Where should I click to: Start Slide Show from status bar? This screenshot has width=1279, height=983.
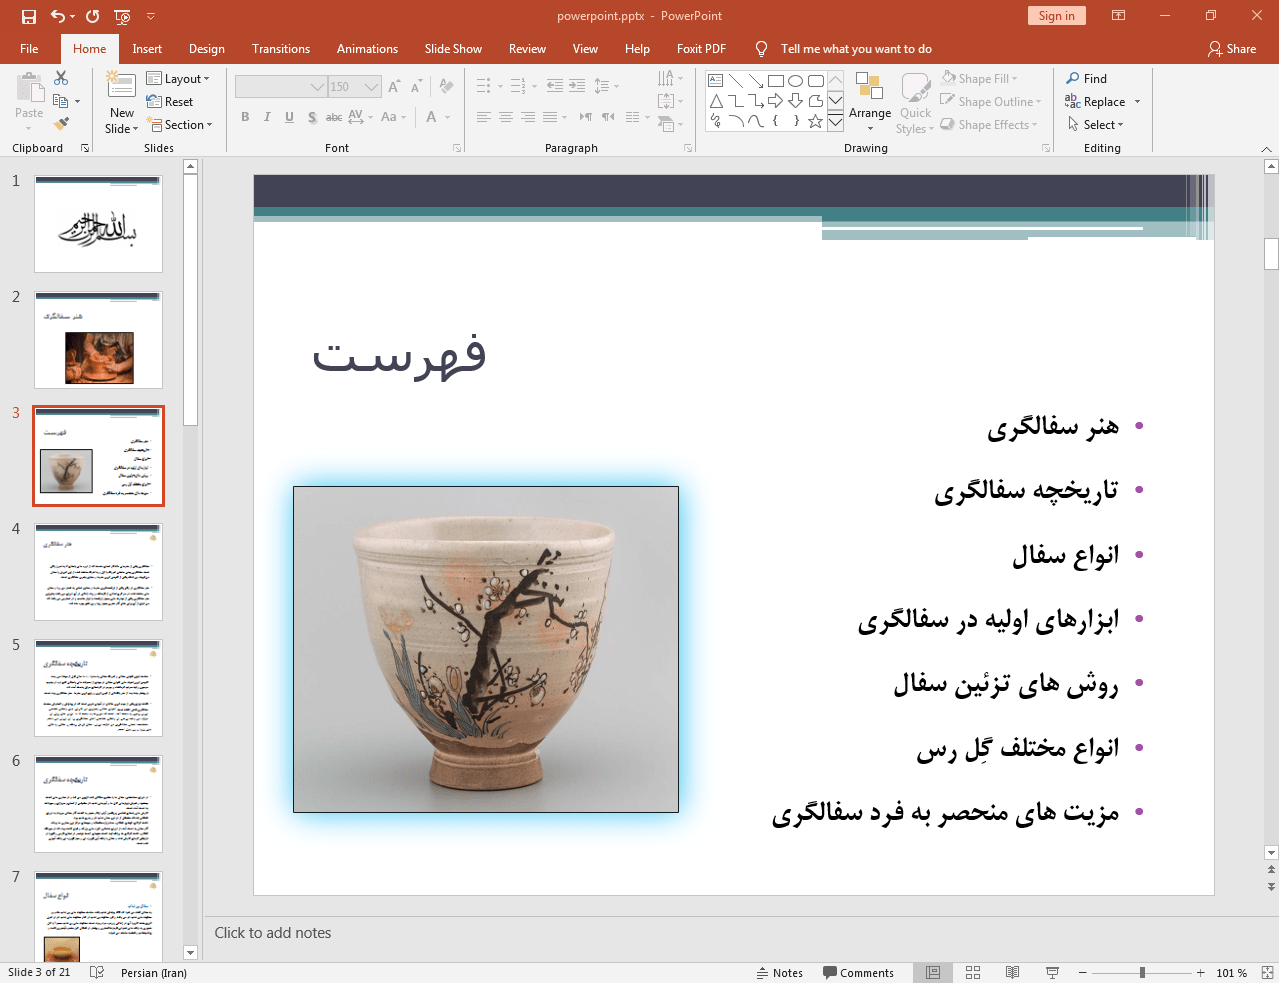point(1052,972)
